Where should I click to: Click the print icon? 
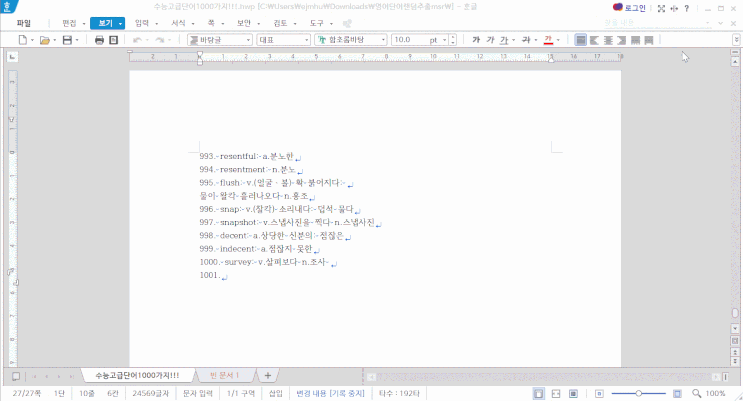tap(99, 40)
